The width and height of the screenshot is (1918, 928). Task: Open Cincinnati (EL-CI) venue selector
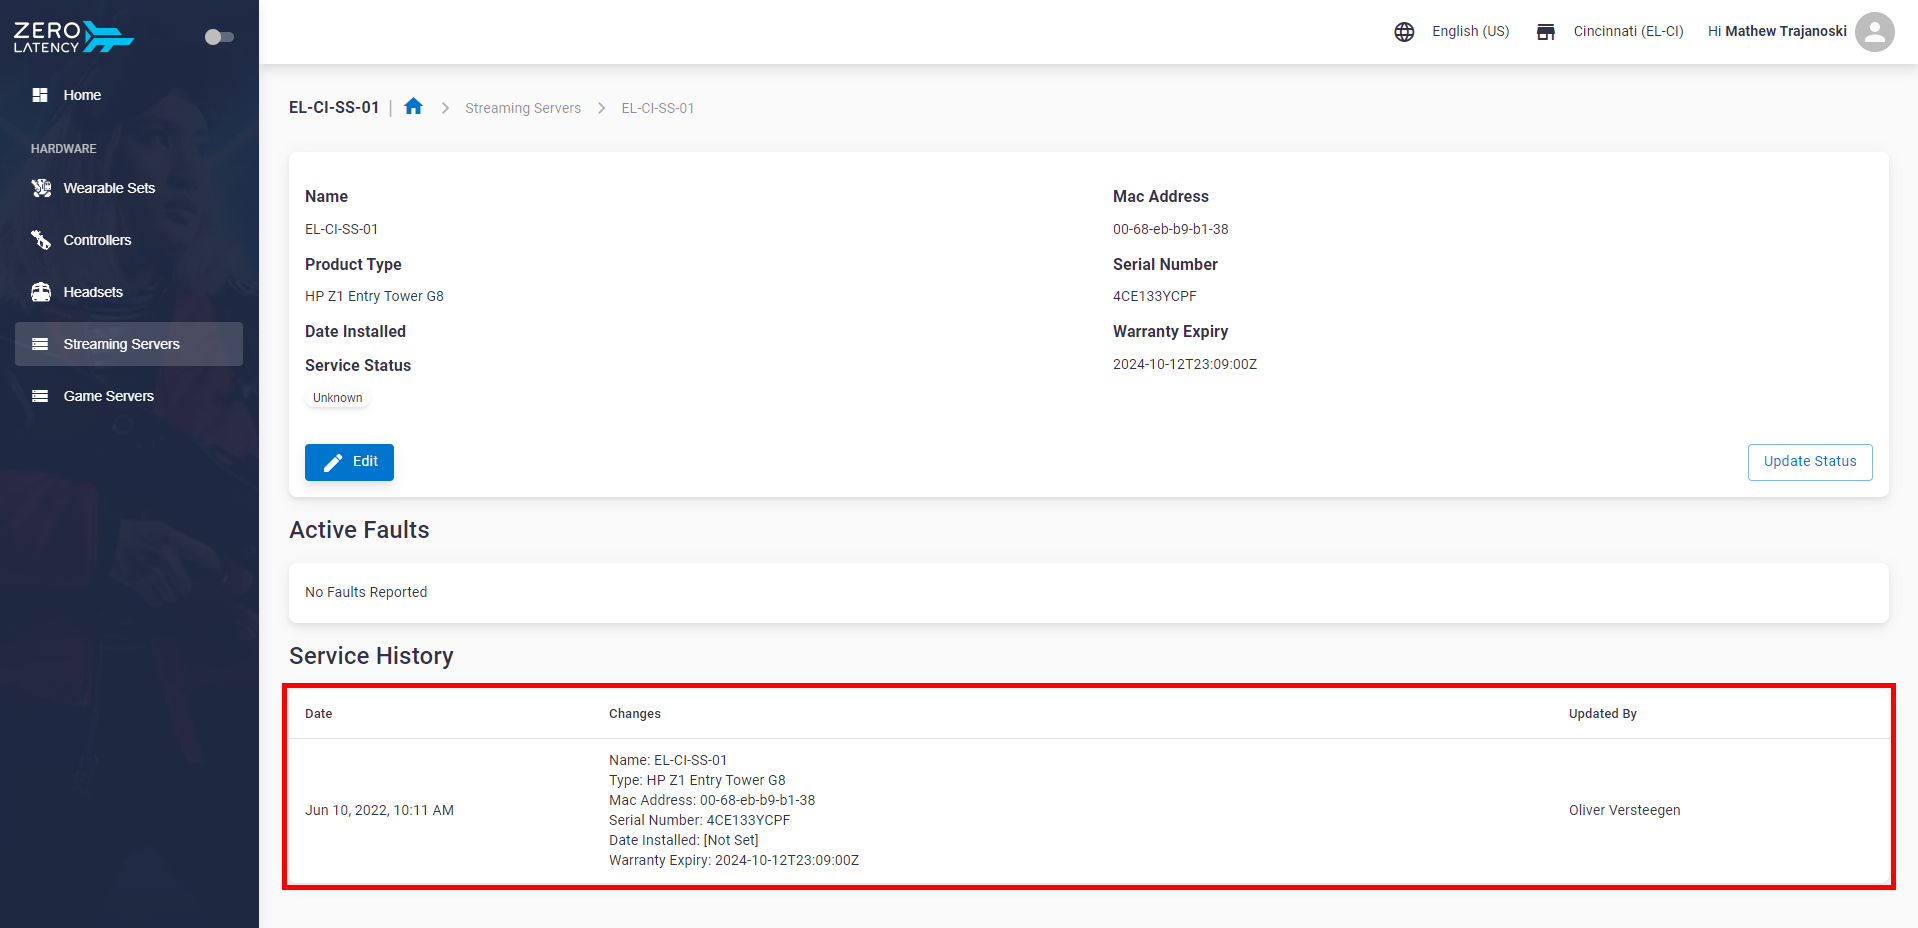[1628, 31]
